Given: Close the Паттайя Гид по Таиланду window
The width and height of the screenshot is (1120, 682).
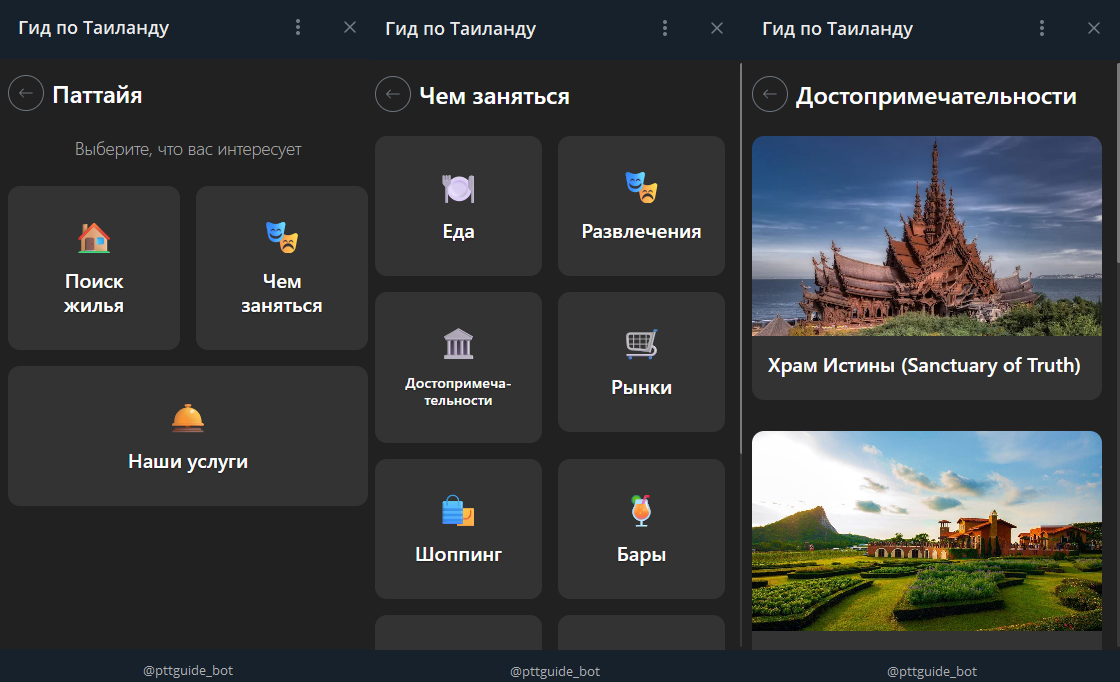Looking at the screenshot, I should coord(350,27).
